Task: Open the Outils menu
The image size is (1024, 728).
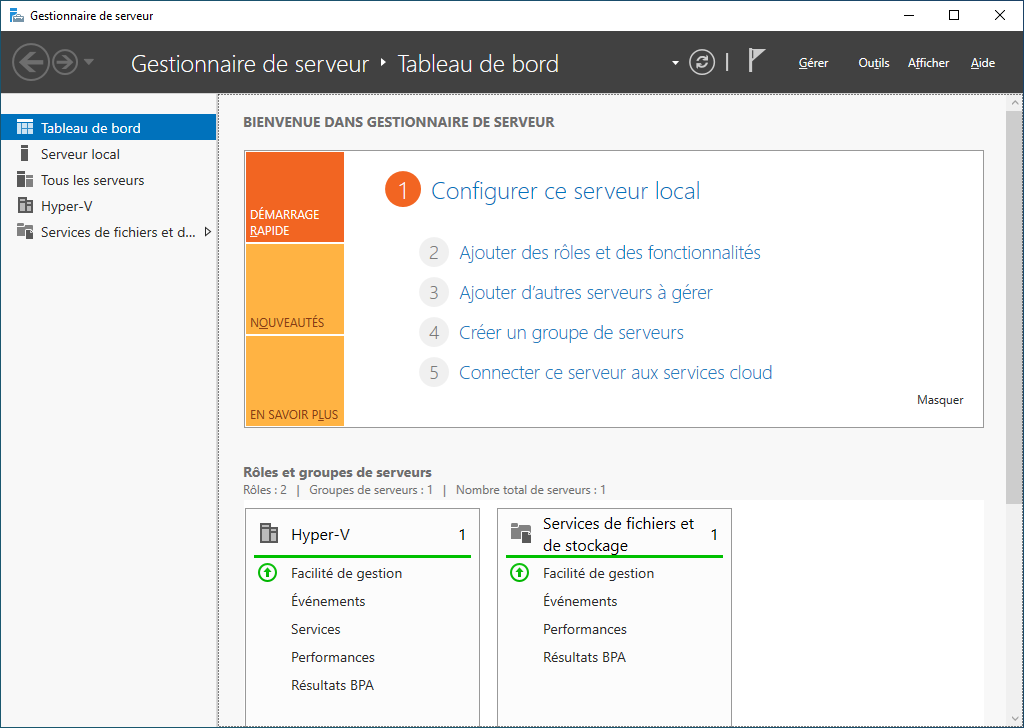Action: (x=873, y=63)
